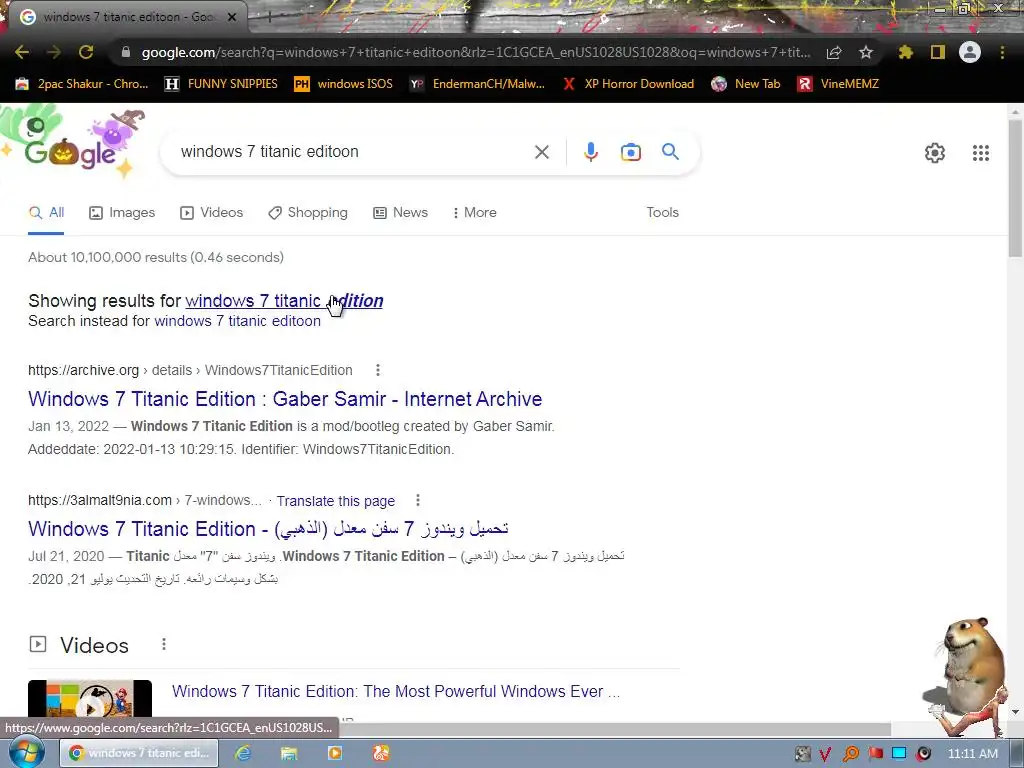Select the Images results tab
This screenshot has width=1024, height=768.
pos(122,212)
